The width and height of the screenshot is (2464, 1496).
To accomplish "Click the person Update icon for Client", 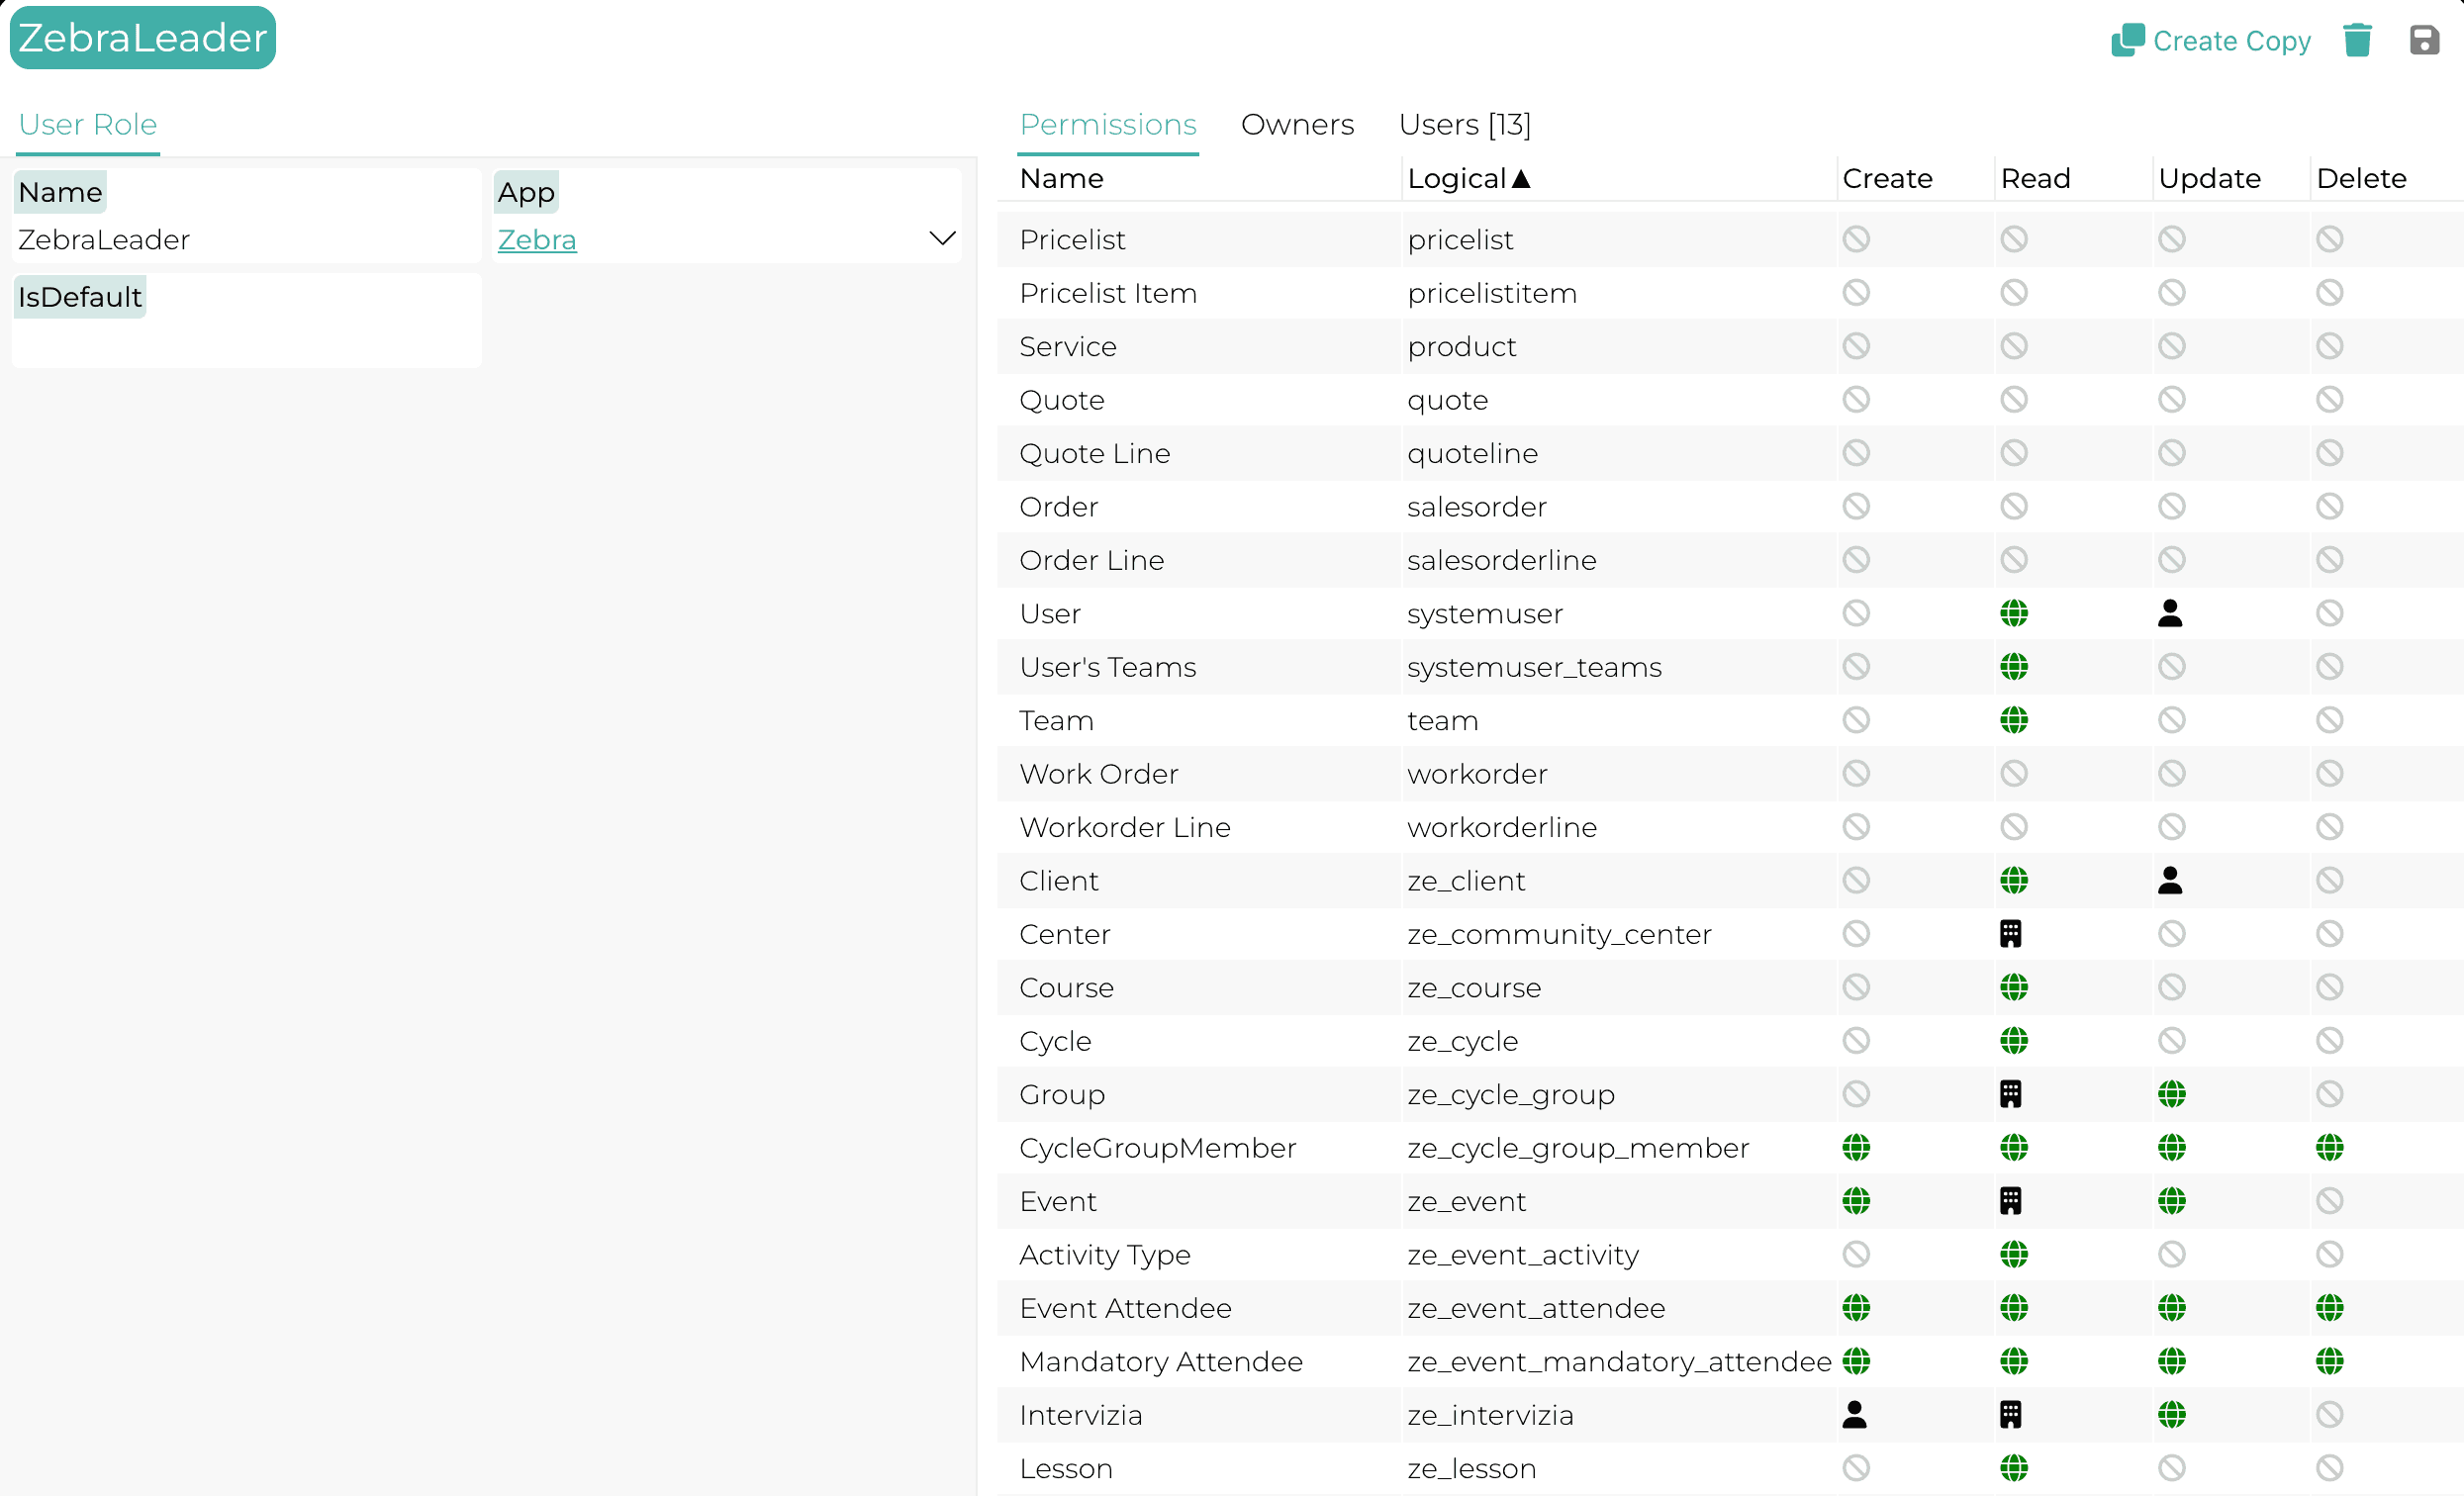I will (x=2169, y=880).
